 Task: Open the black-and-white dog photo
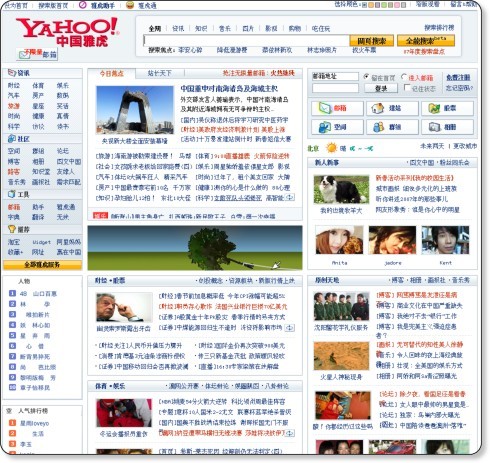341,189
